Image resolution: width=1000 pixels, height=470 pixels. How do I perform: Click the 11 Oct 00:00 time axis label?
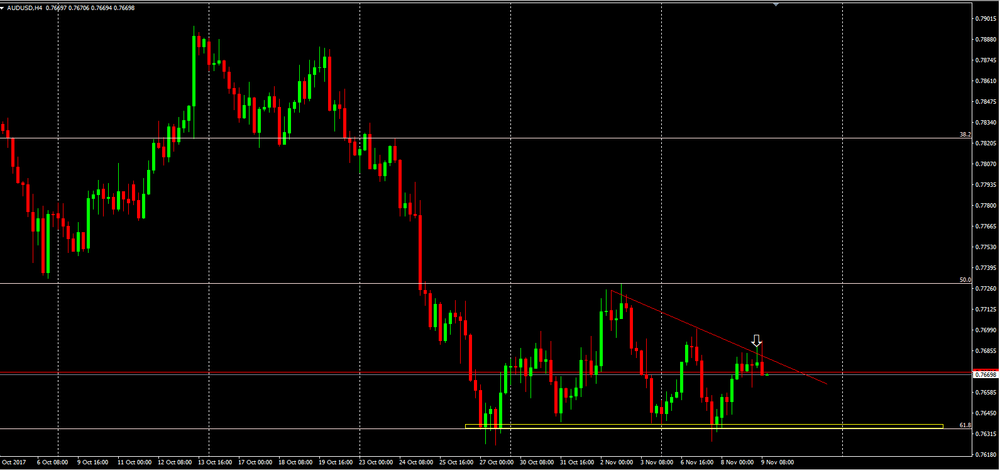click(133, 460)
